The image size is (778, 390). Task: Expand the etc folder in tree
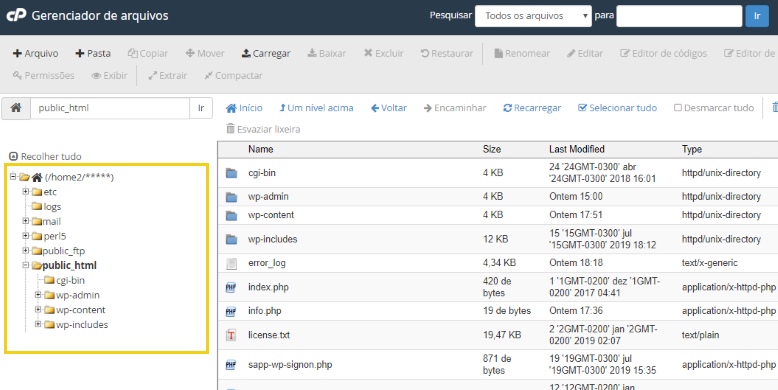pyautogui.click(x=26, y=192)
